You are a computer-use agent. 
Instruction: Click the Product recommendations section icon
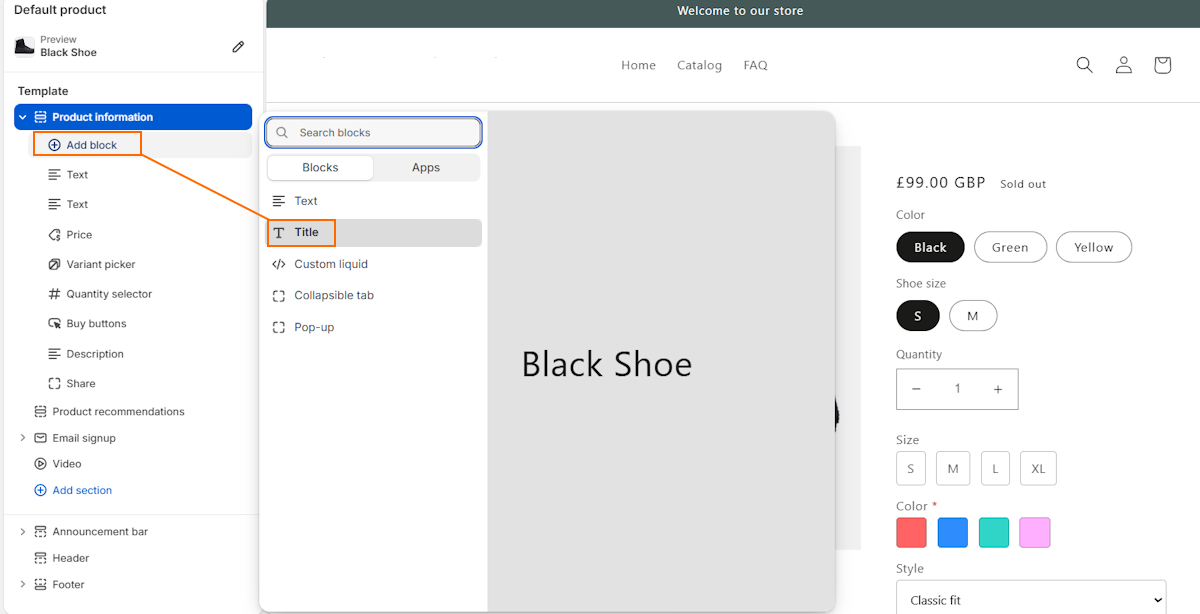[41, 411]
